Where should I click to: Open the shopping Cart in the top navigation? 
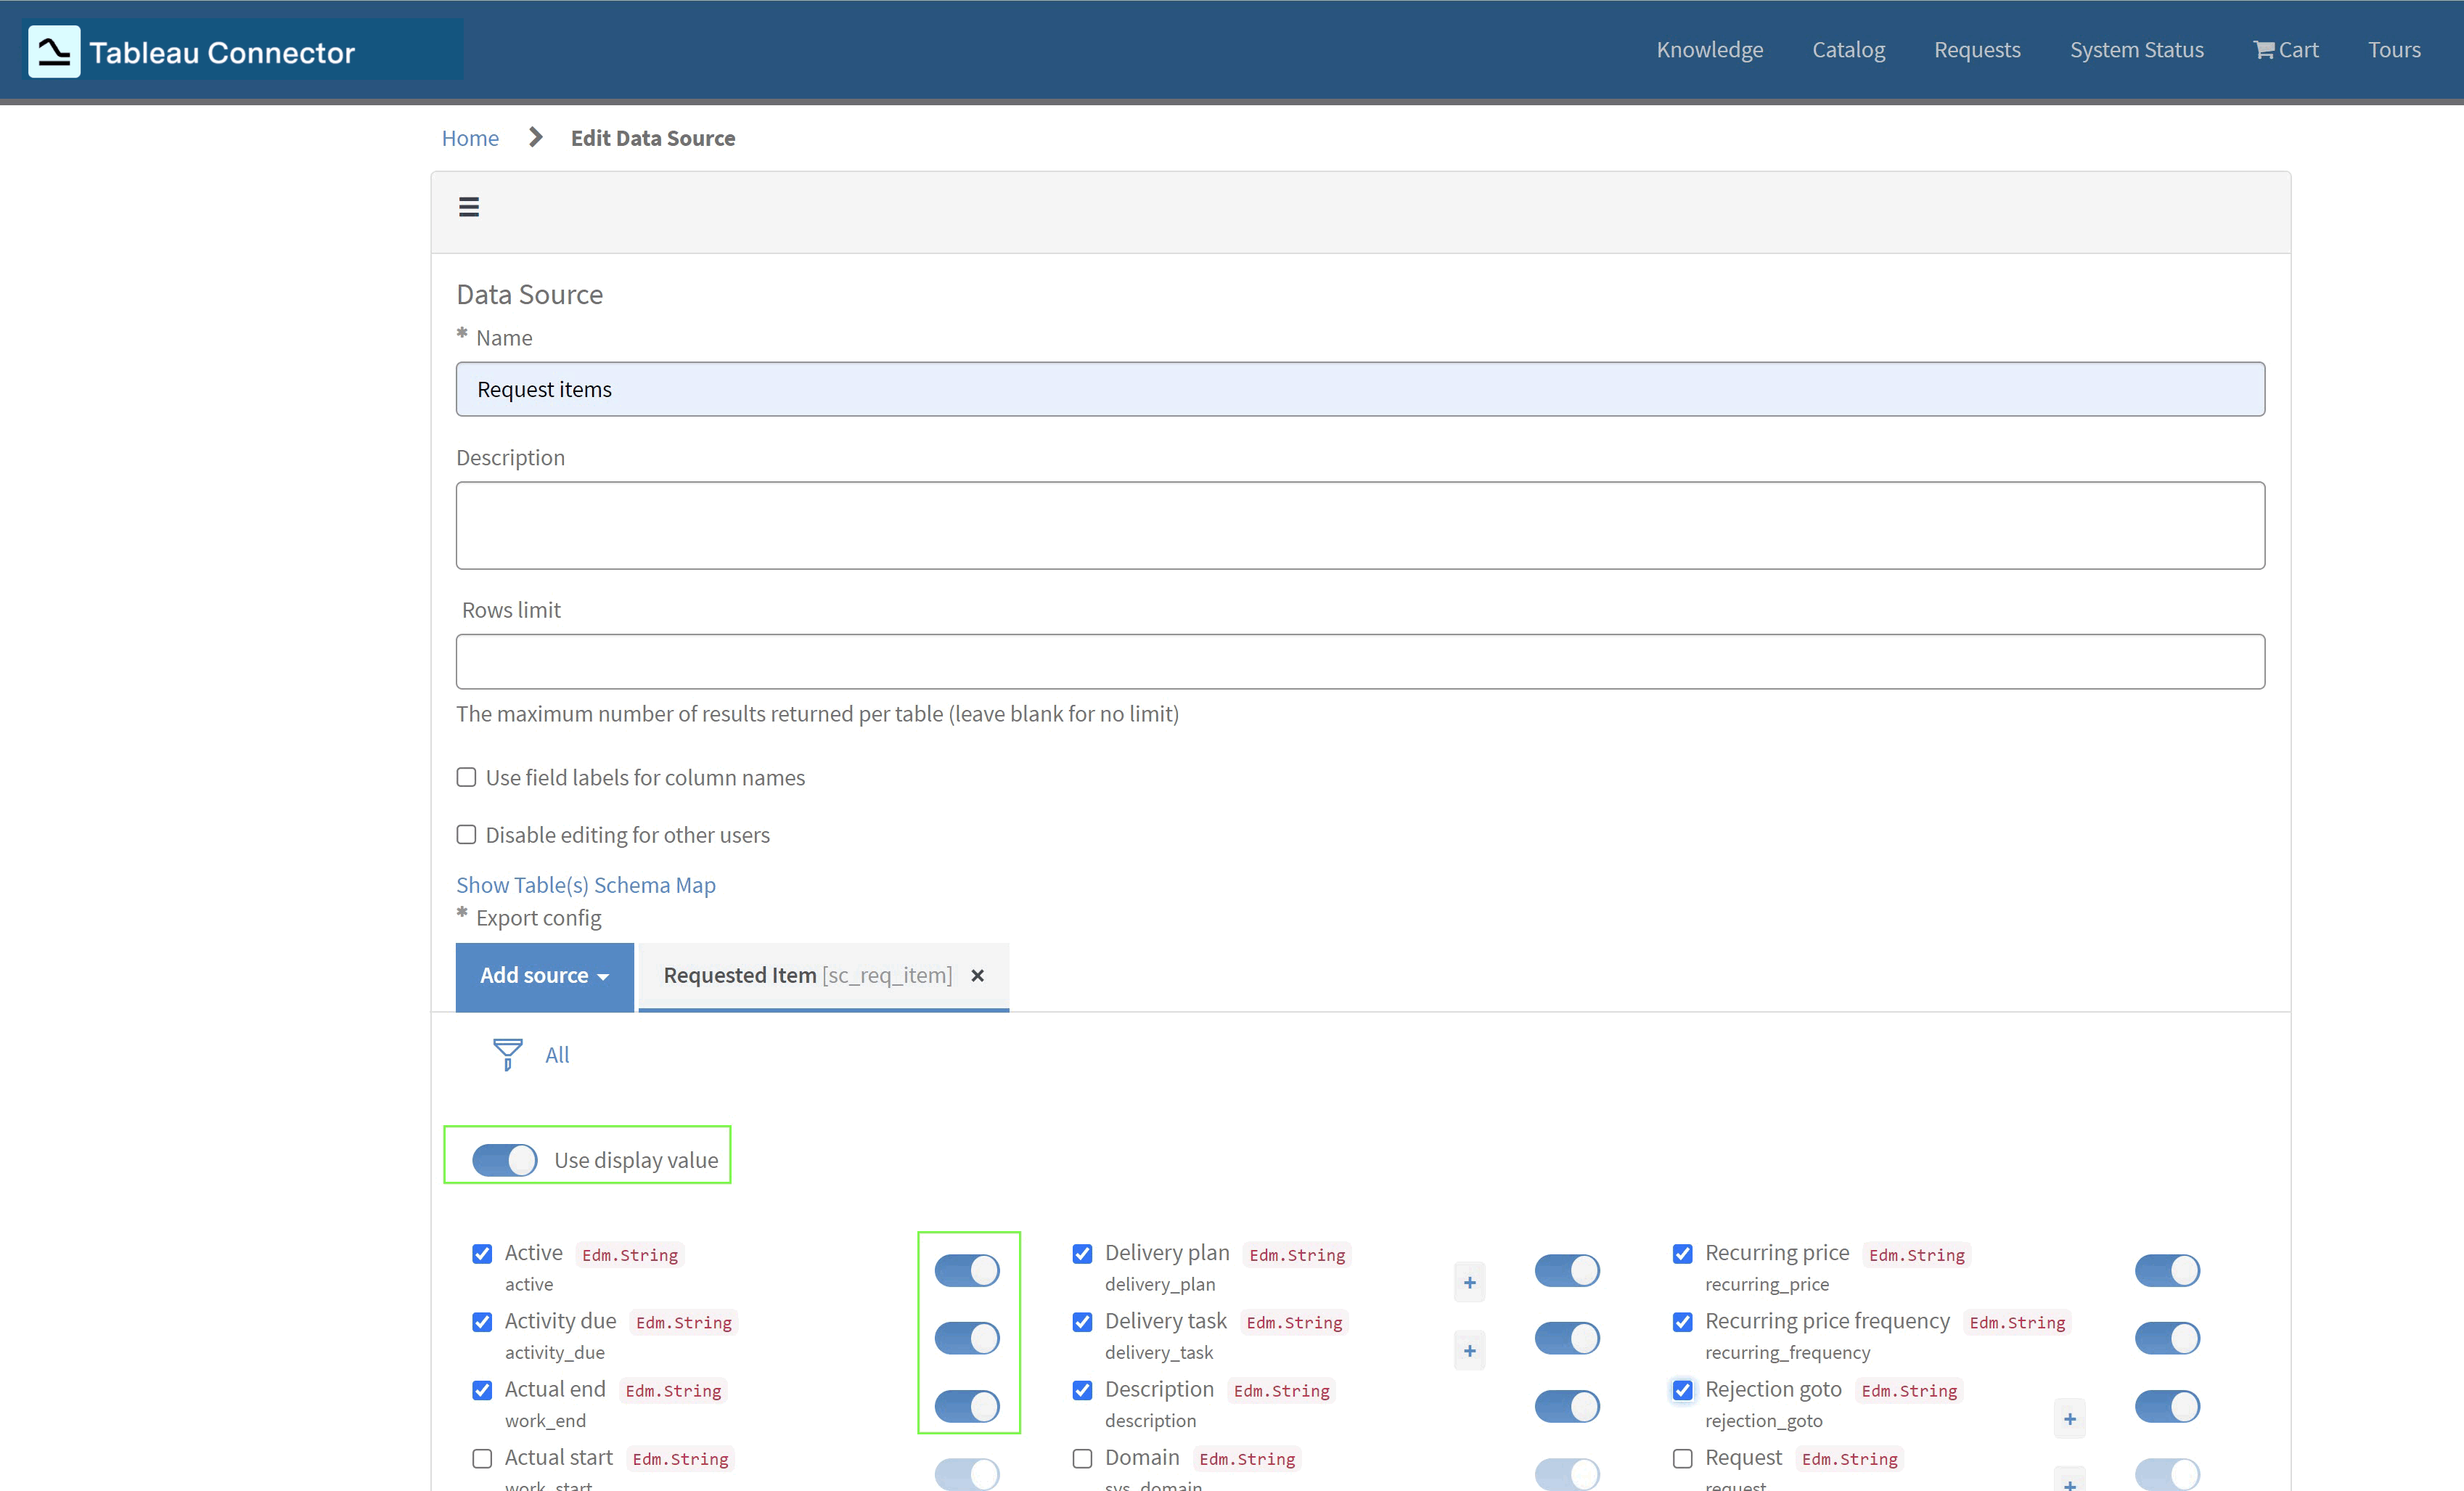pos(2286,49)
